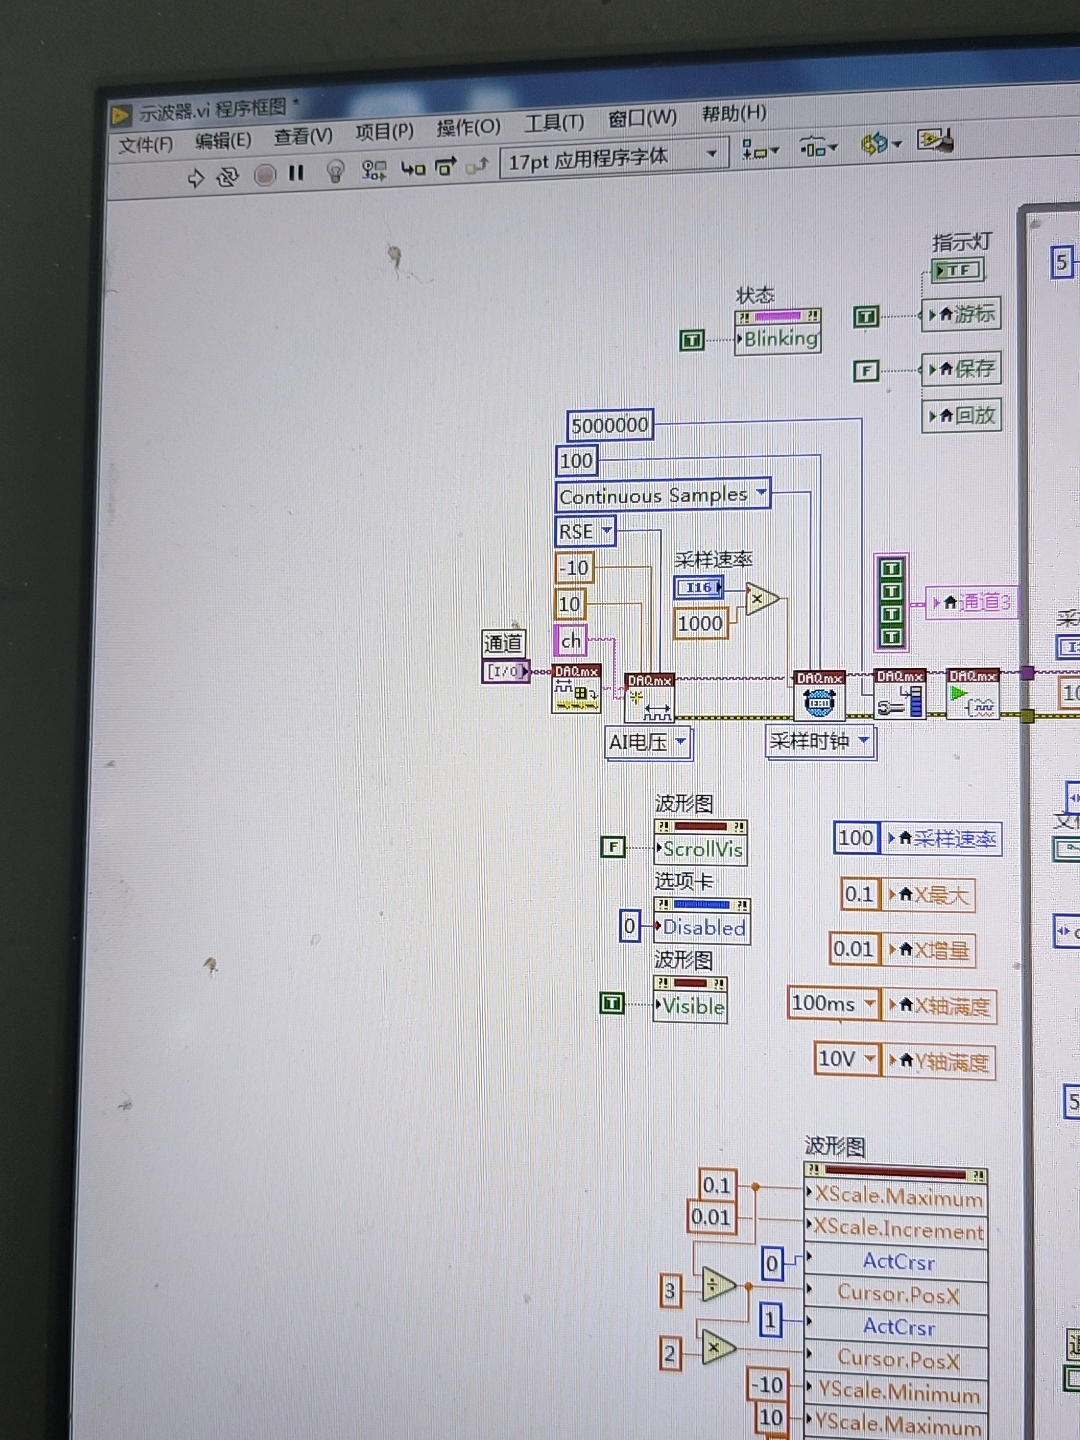Click the Pause execution toolbar button
This screenshot has height=1440, width=1080.
(x=296, y=173)
